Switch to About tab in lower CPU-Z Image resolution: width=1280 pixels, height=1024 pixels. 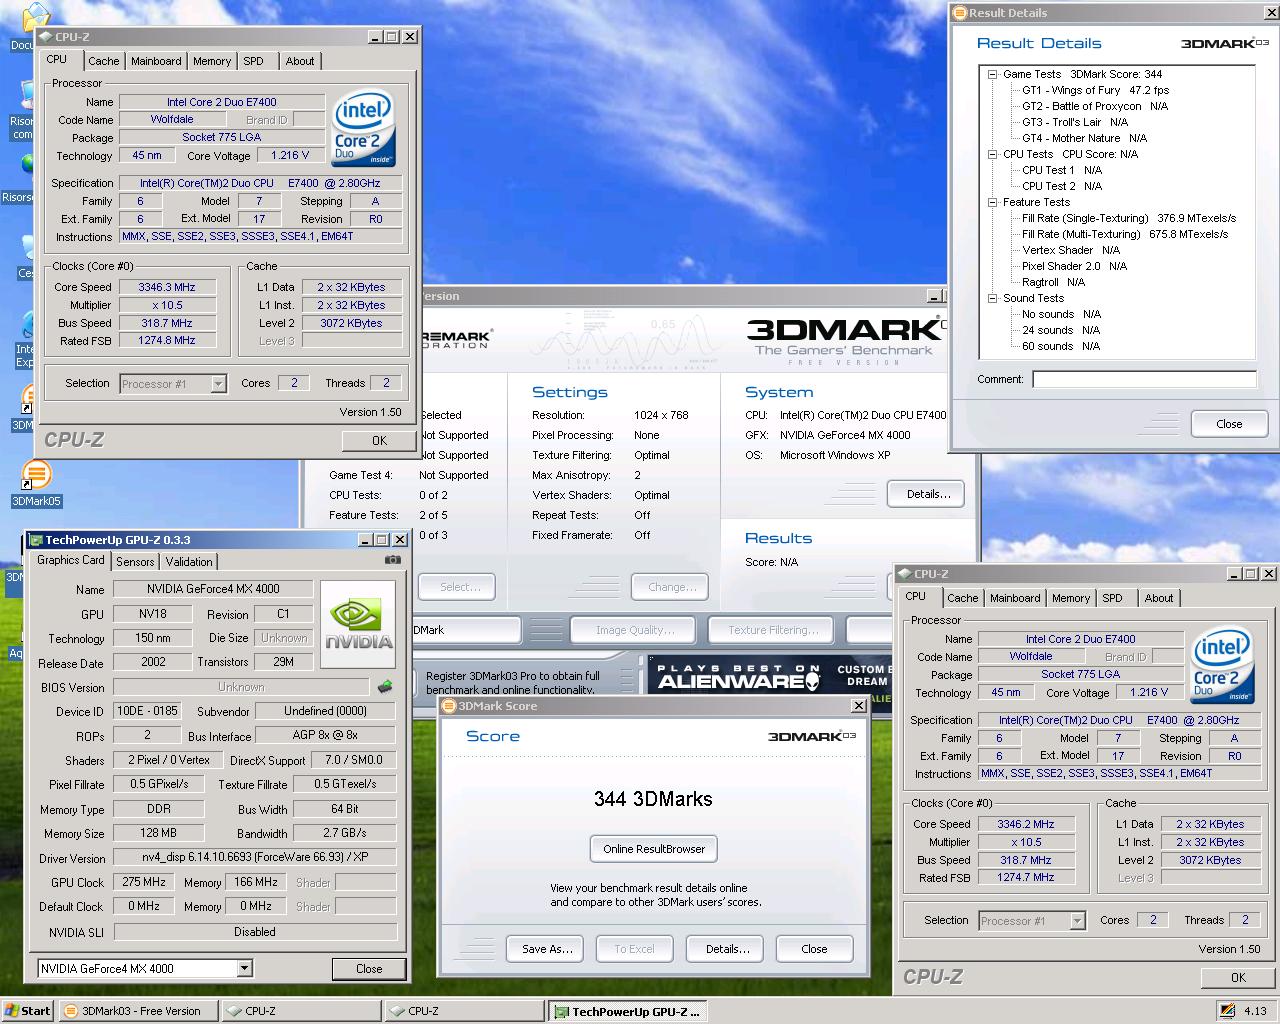click(x=1159, y=598)
